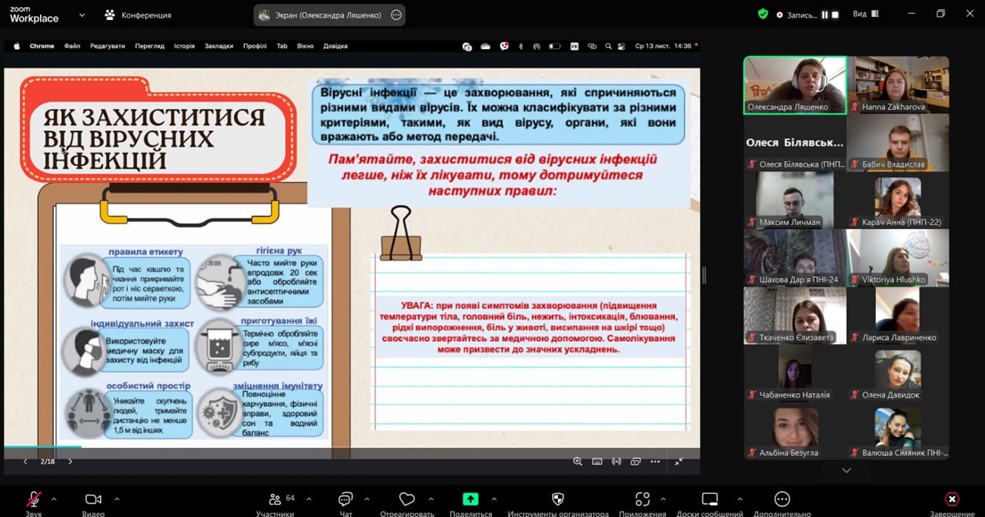Unmute the microphone (Звук)
Image resolution: width=985 pixels, height=517 pixels.
pyautogui.click(x=34, y=499)
